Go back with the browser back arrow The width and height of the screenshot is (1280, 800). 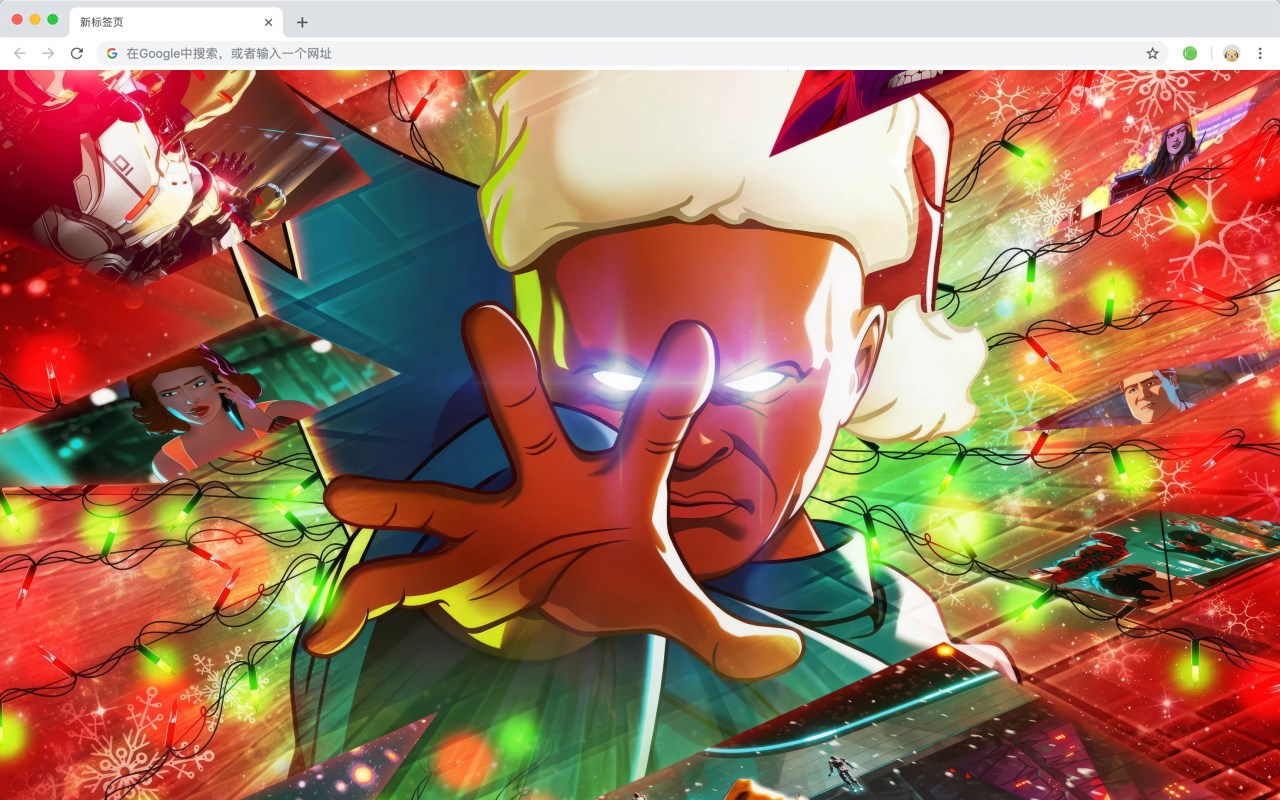(20, 53)
